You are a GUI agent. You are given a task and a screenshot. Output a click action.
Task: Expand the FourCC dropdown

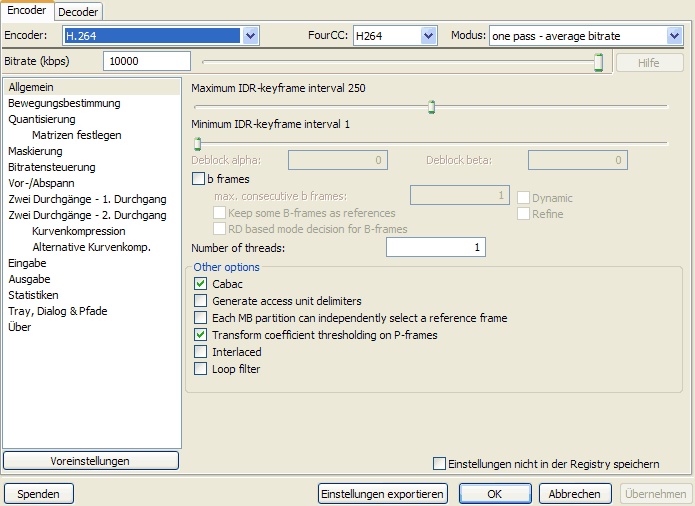coord(428,36)
